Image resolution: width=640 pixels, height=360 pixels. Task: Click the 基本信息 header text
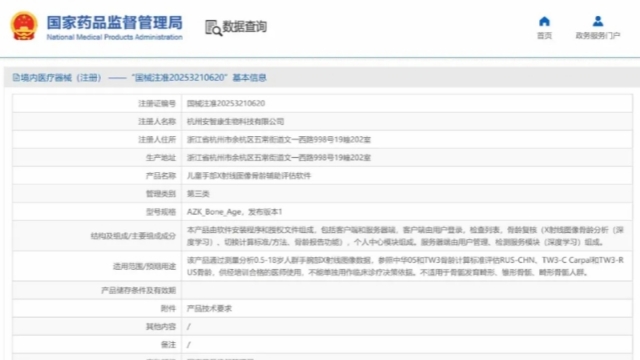[x=249, y=78]
